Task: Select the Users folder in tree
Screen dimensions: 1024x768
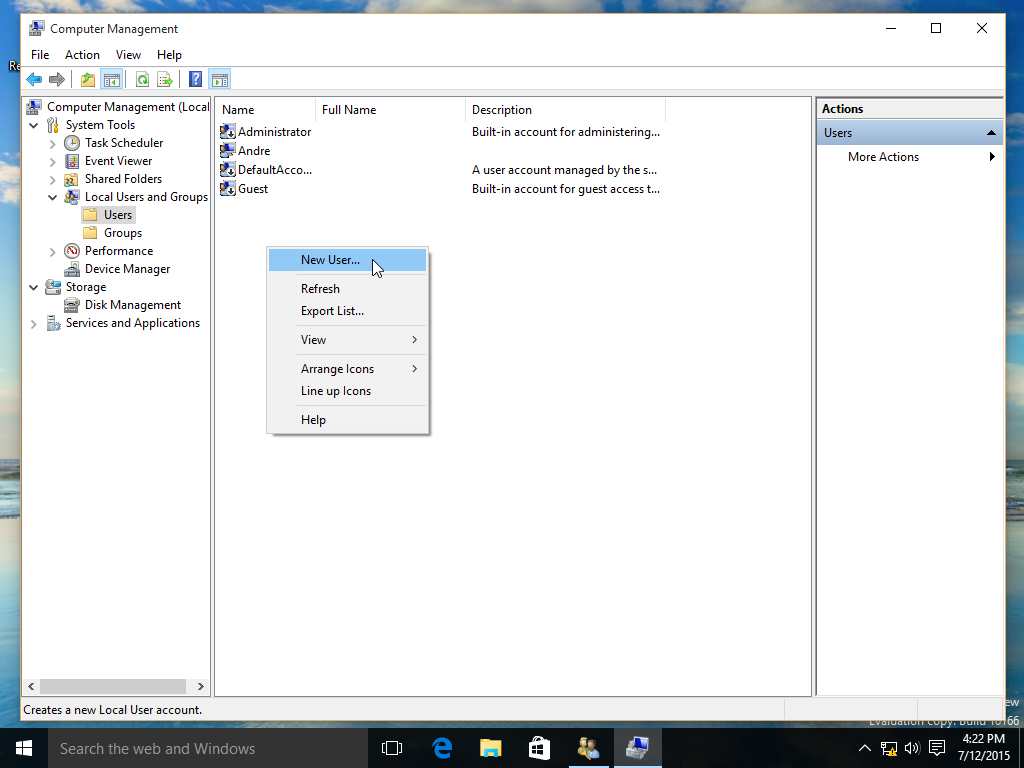Action: 118,215
